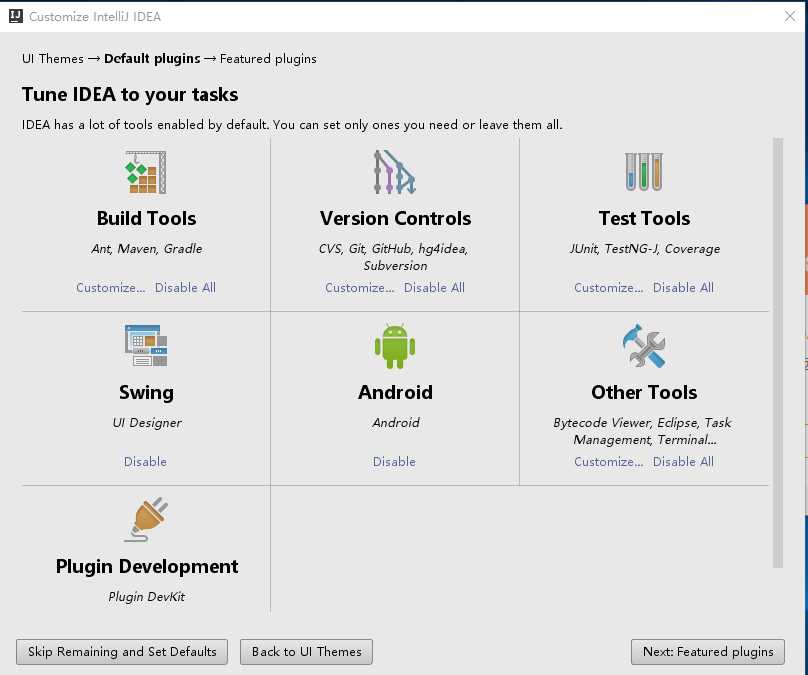Proceed to Next: Featured plugins
This screenshot has height=675, width=808.
(x=708, y=652)
